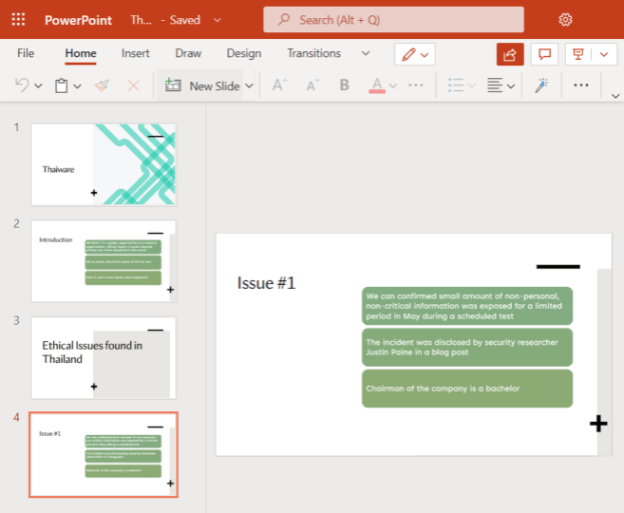Viewport: 624px width, 513px height.
Task: Expand the alignment options dropdown
Action: [x=511, y=86]
